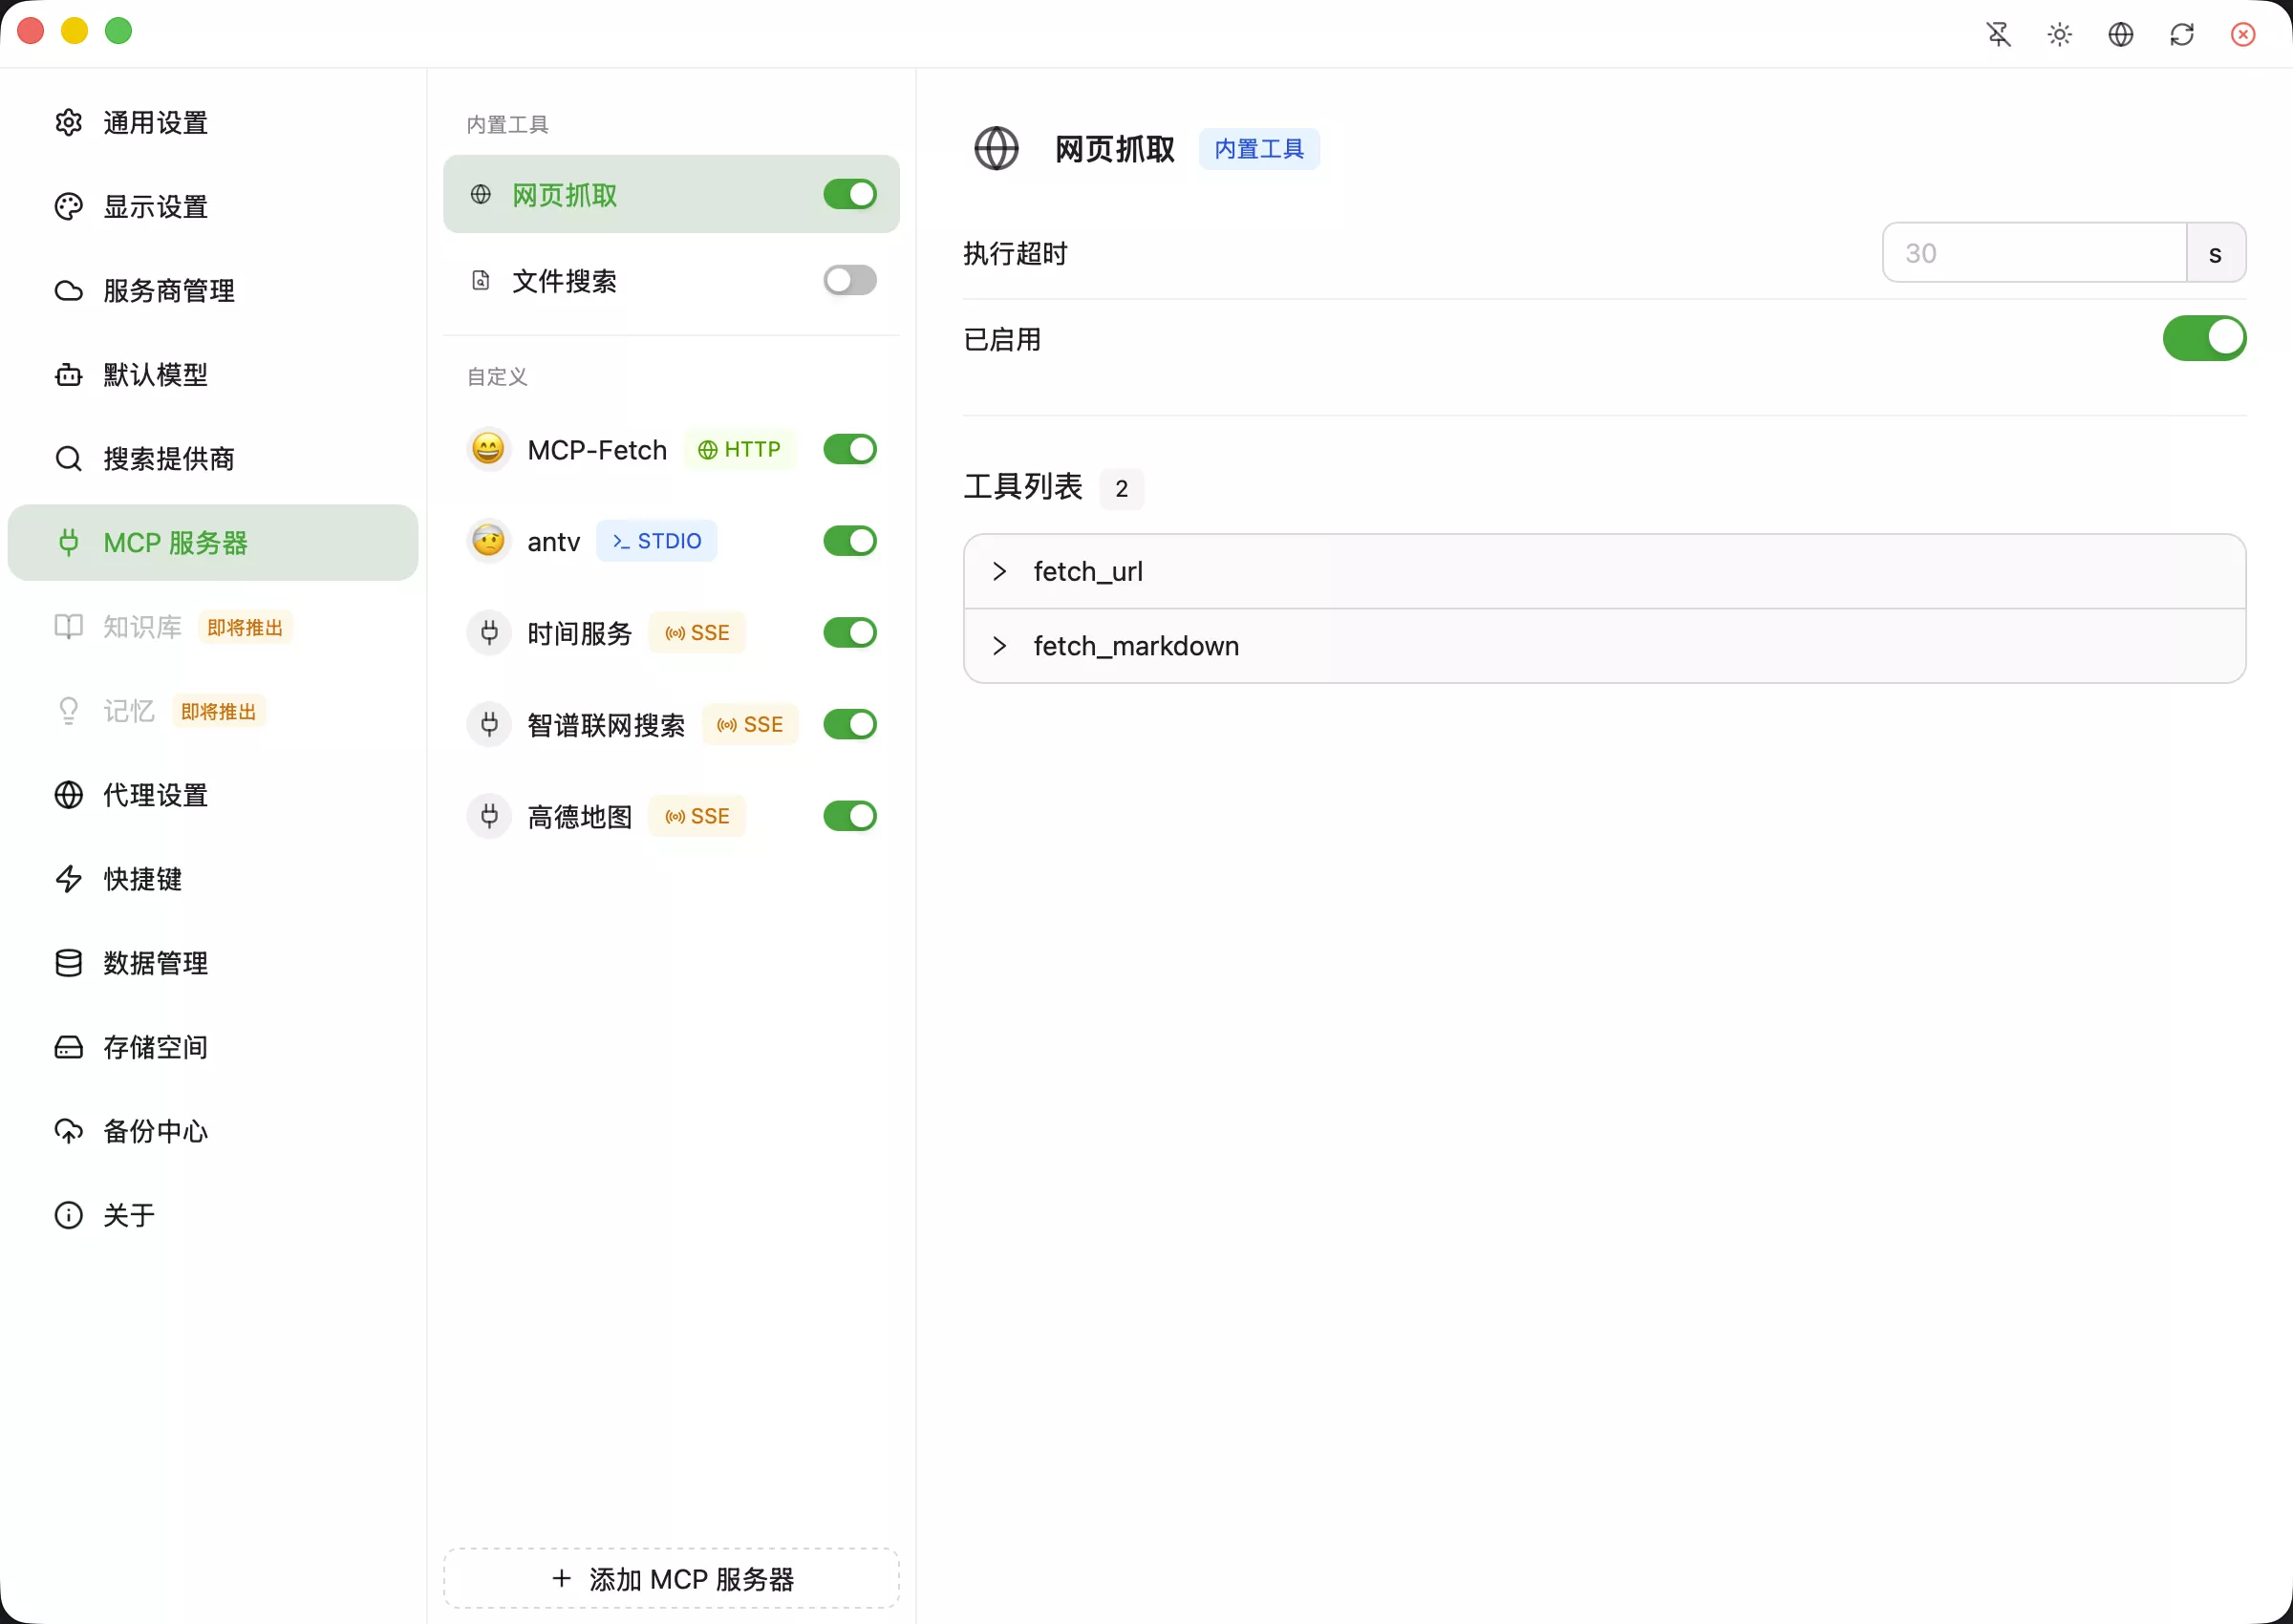
Task: Open 显示设置 from the sidebar
Action: coord(155,206)
